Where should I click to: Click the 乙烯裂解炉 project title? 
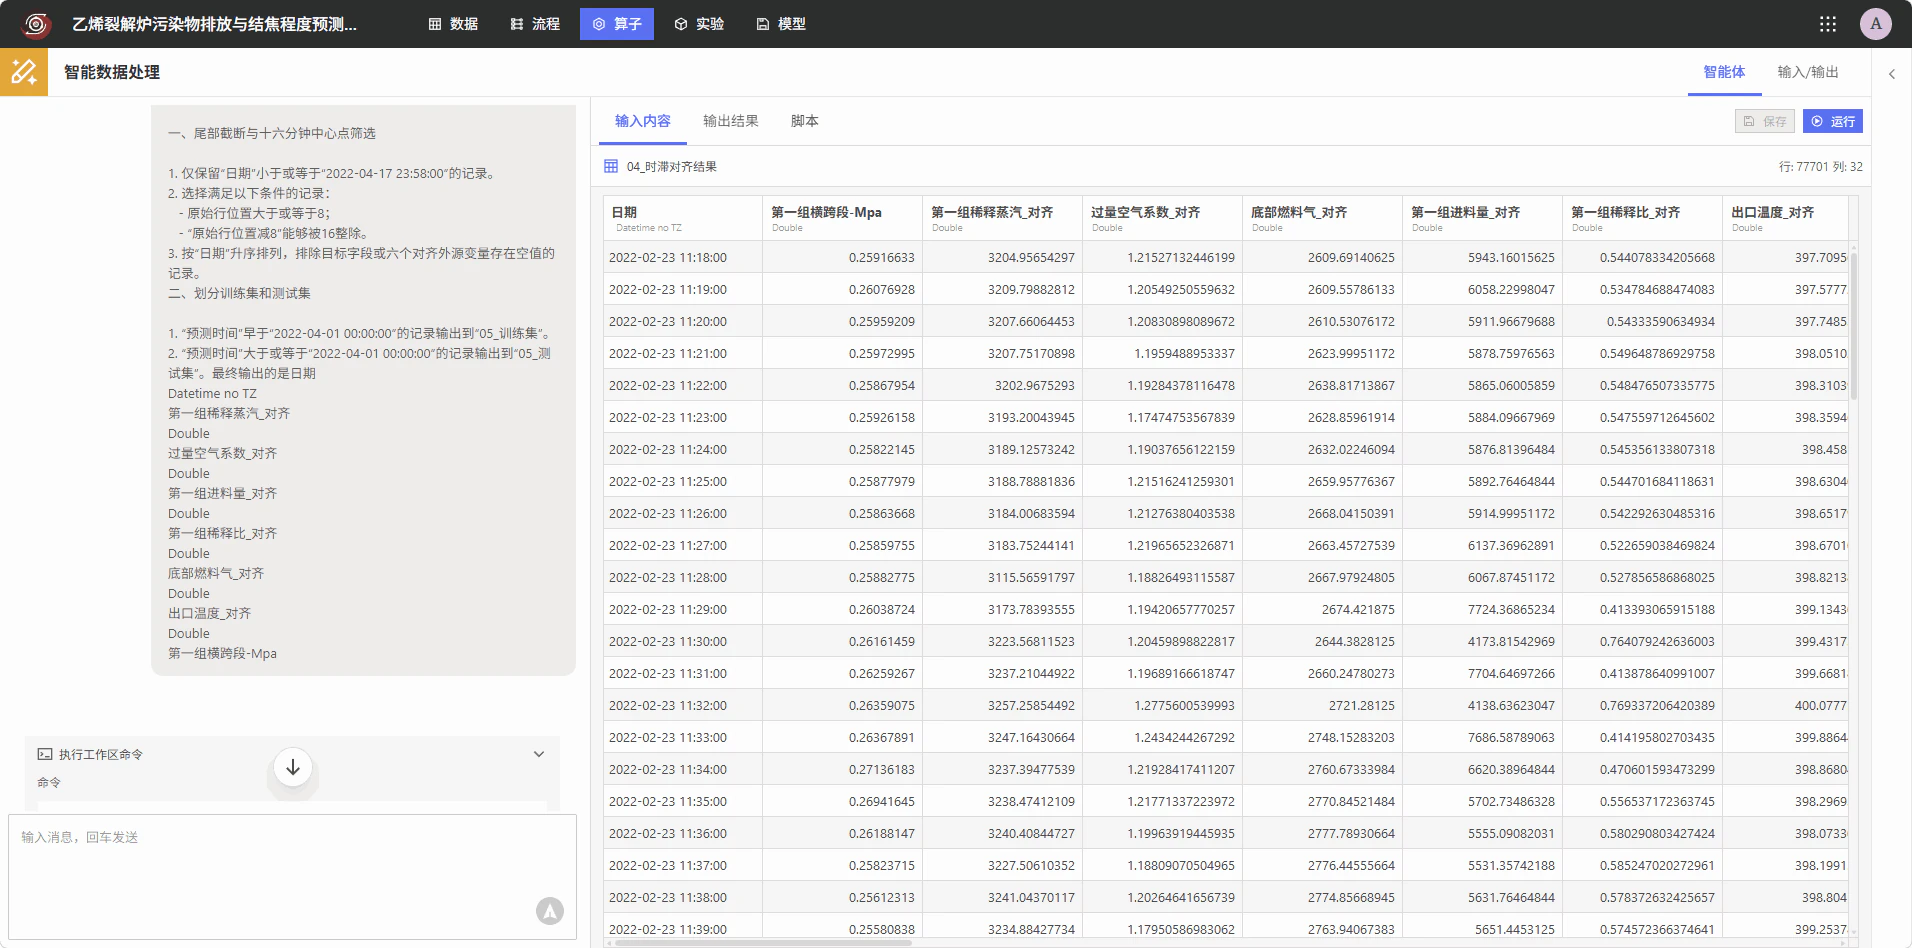(214, 24)
